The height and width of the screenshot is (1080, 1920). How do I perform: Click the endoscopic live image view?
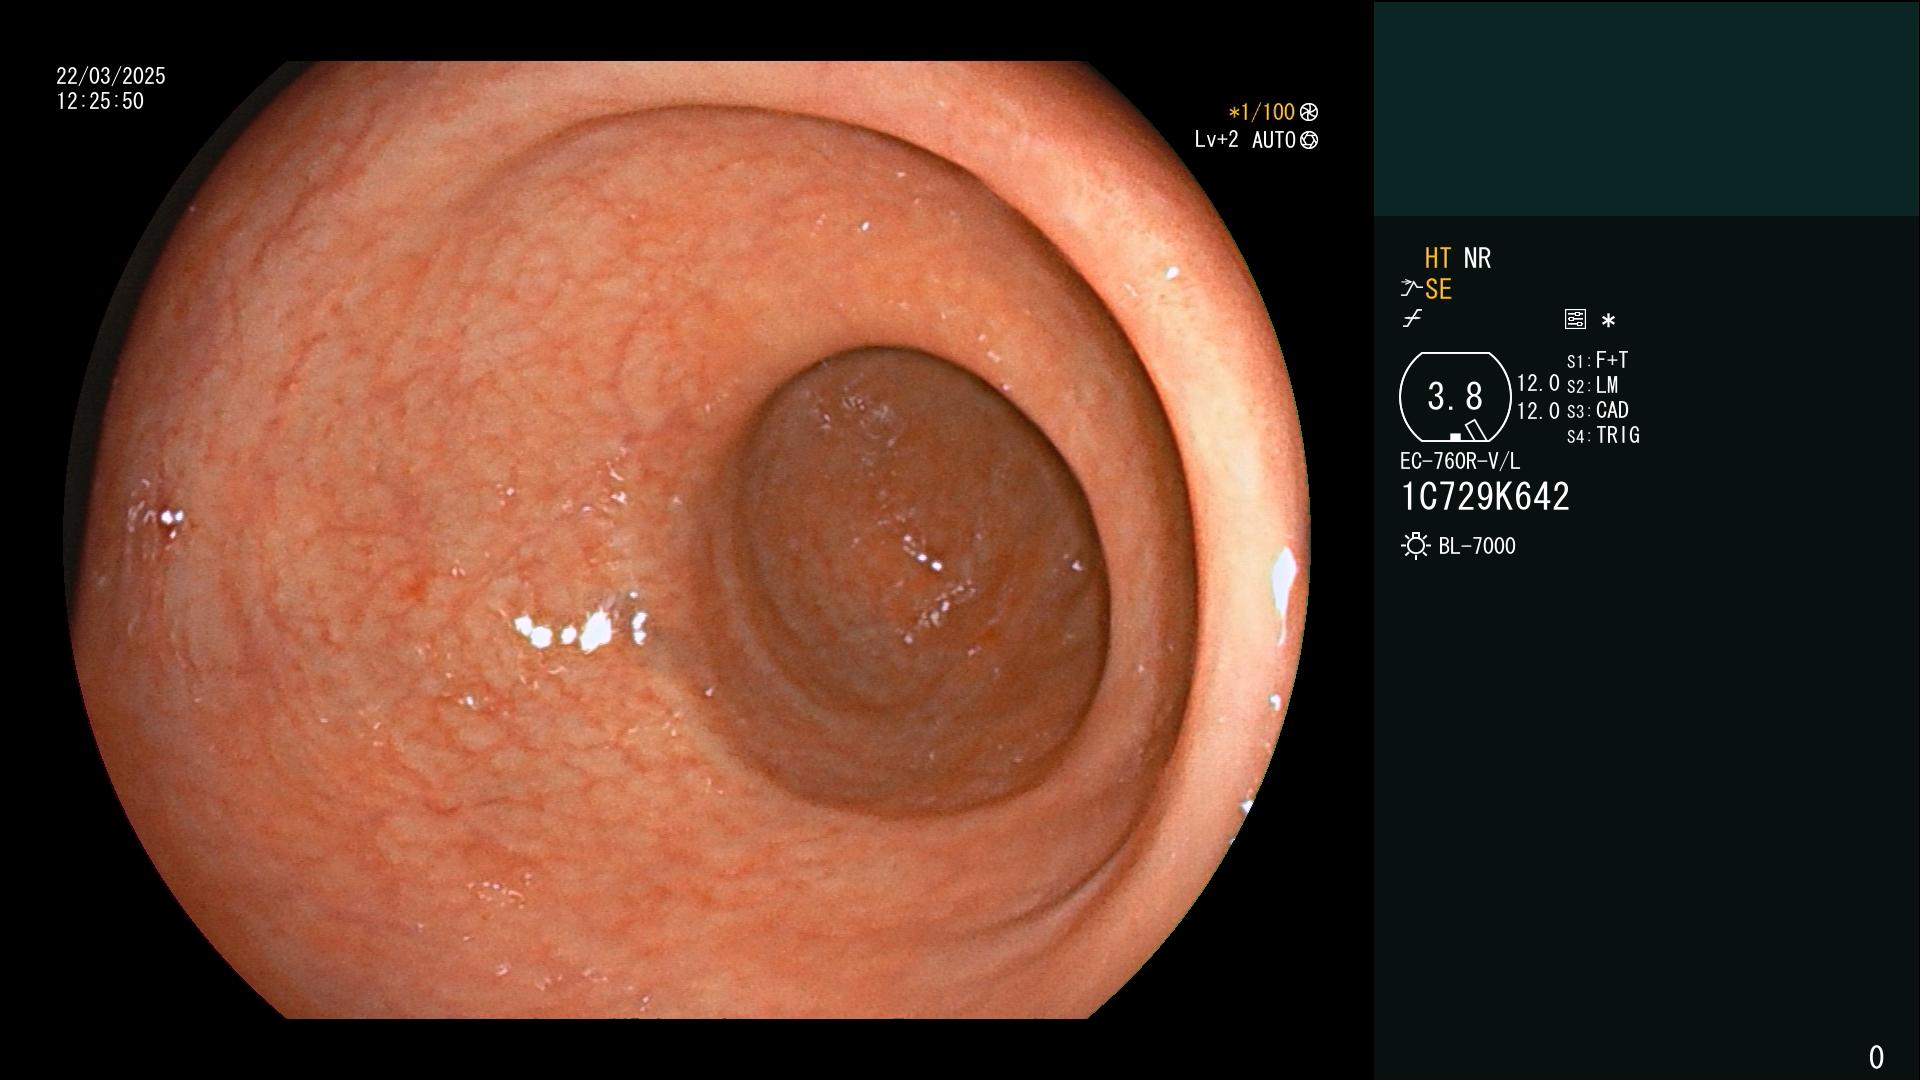click(687, 540)
